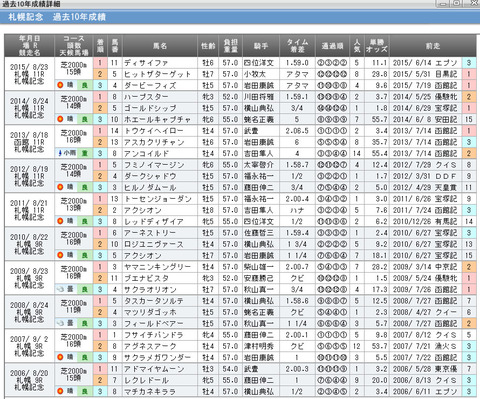Select previous race 2010/12/26 有馬記
The width and height of the screenshot is (480, 399).
point(425,221)
